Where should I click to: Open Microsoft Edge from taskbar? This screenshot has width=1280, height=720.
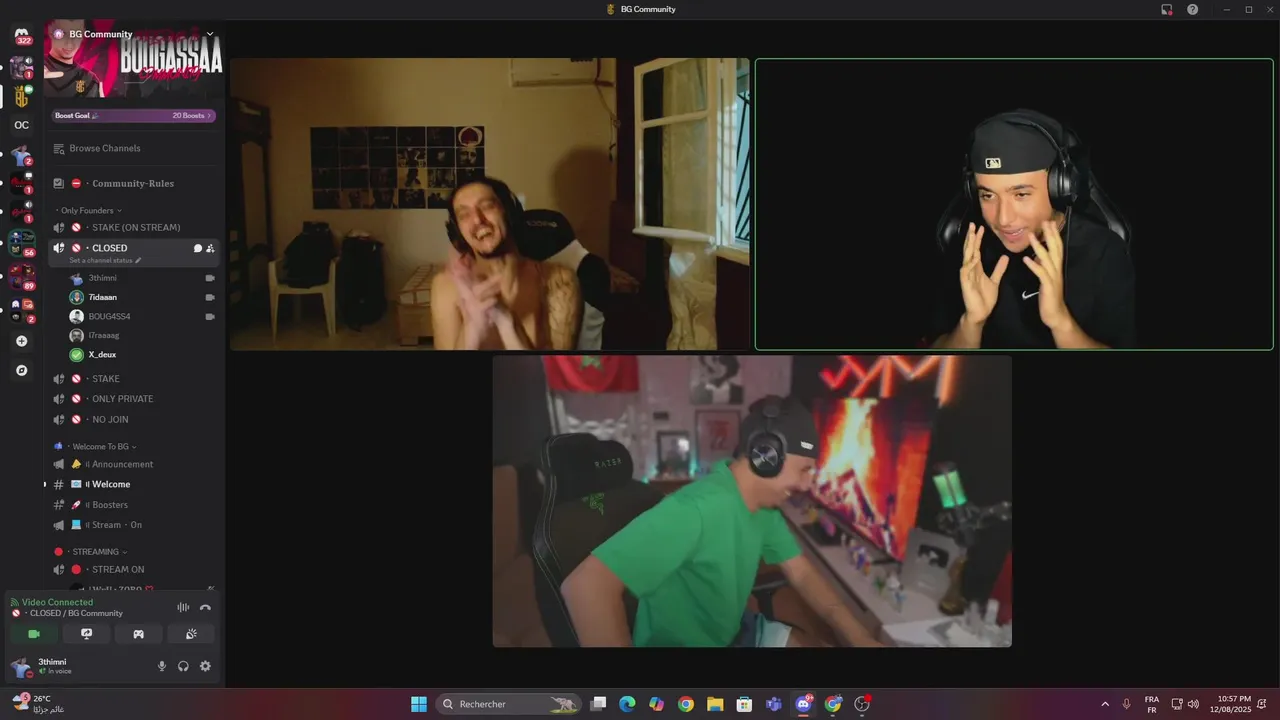pyautogui.click(x=627, y=704)
